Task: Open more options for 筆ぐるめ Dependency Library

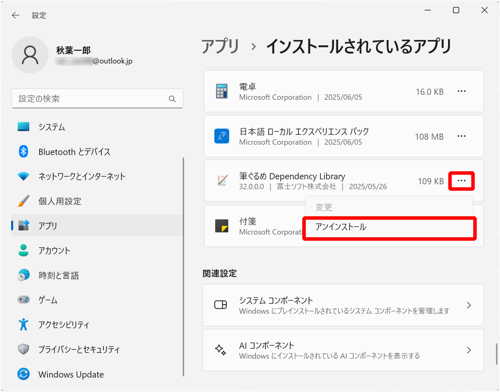Action: (x=462, y=181)
